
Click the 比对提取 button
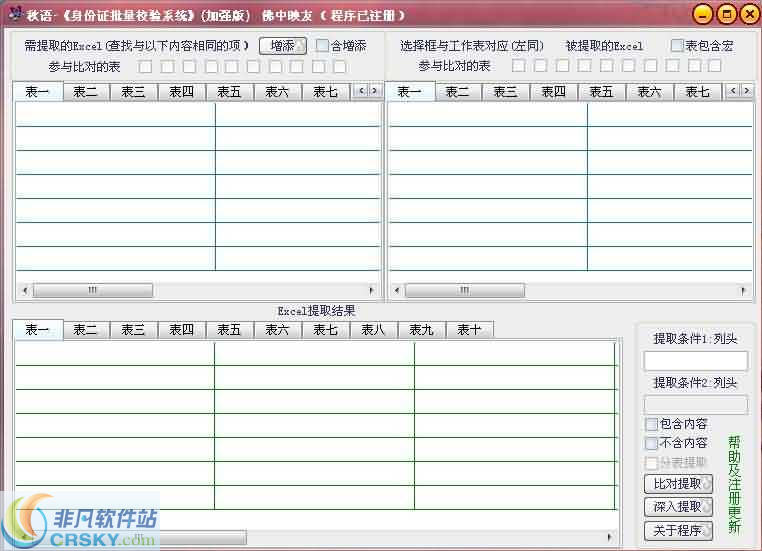(678, 483)
